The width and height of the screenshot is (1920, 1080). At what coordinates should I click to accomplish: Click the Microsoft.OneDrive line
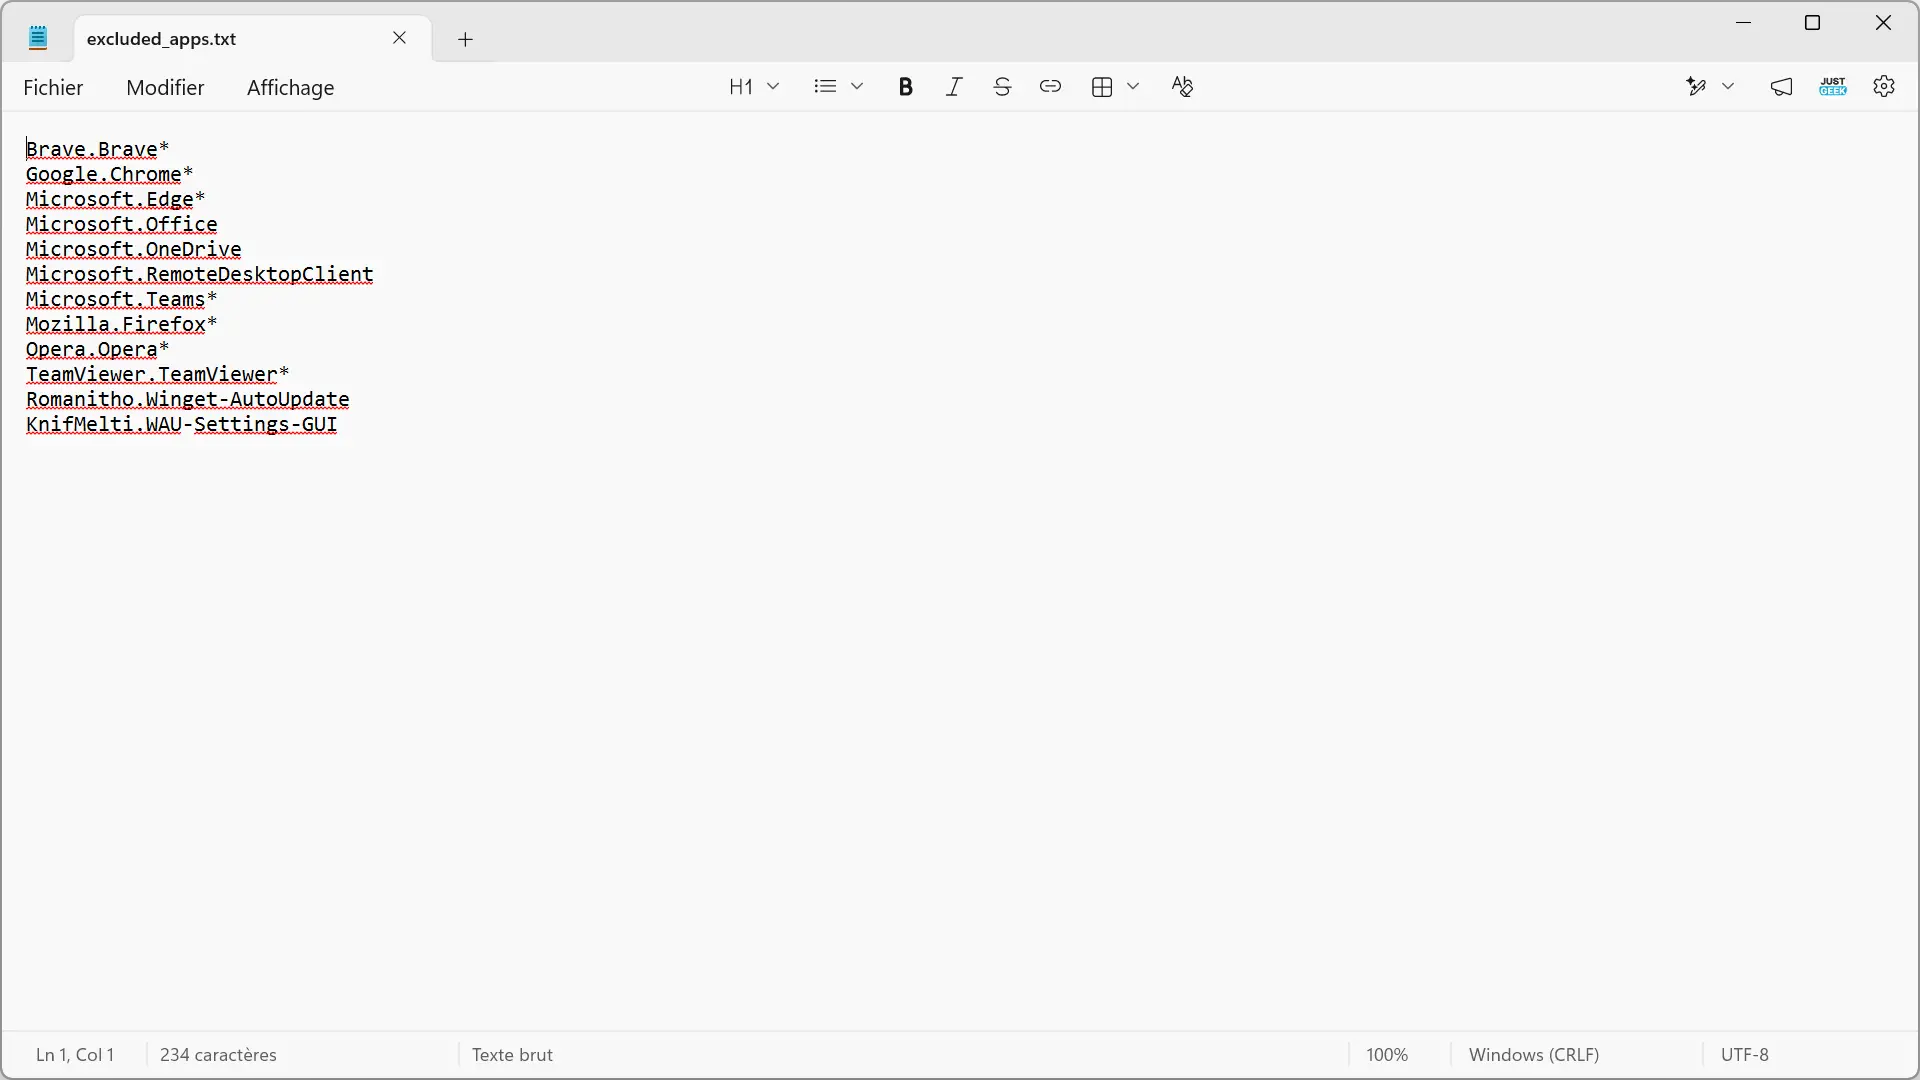(x=133, y=249)
